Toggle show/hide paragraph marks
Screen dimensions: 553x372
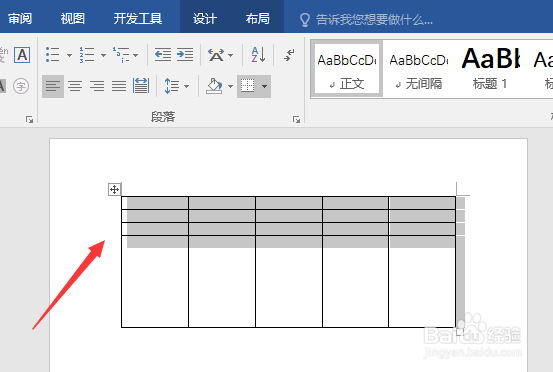pyautogui.click(x=289, y=55)
